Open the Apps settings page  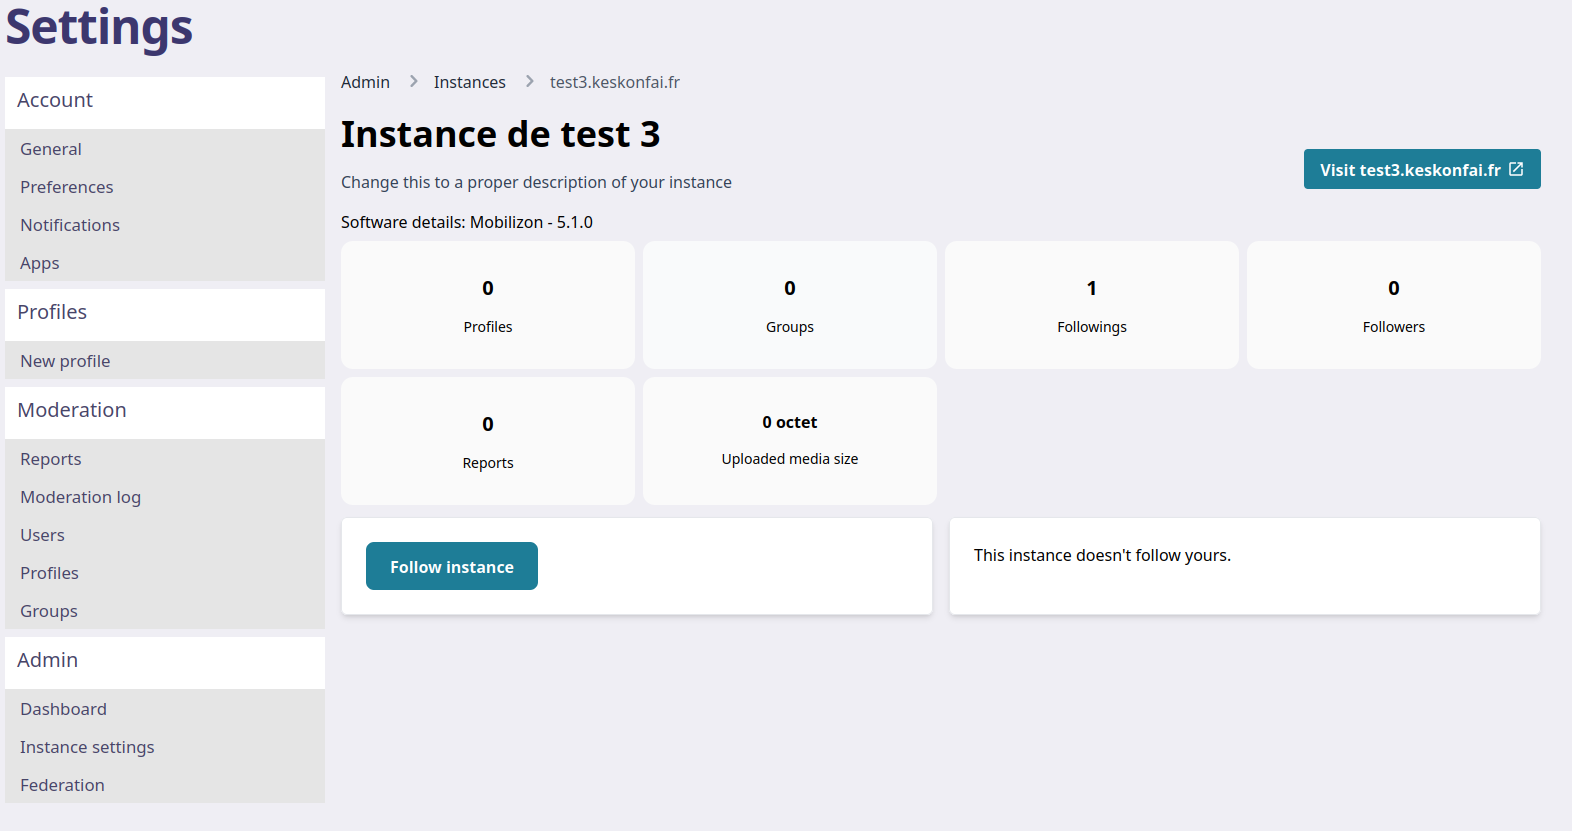[40, 263]
